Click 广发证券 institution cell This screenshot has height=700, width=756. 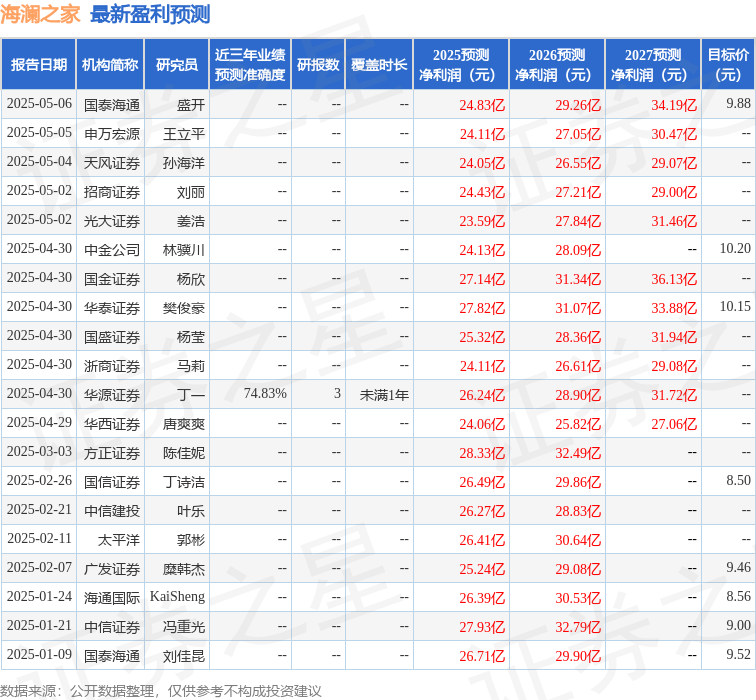[112, 569]
